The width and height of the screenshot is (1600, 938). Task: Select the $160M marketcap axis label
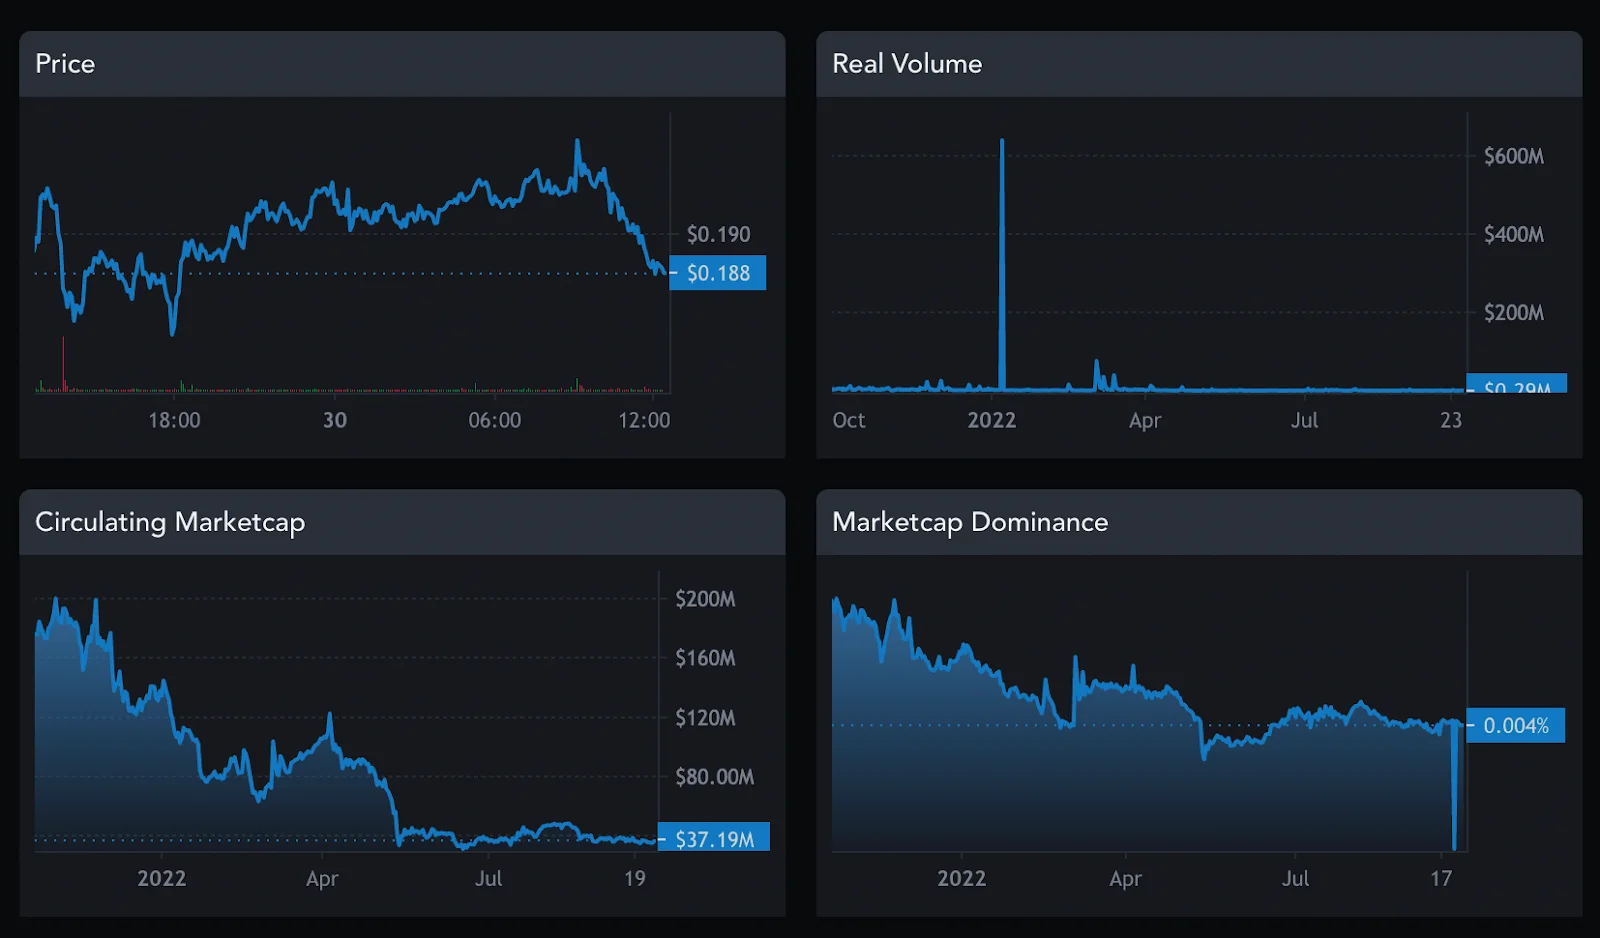point(705,658)
